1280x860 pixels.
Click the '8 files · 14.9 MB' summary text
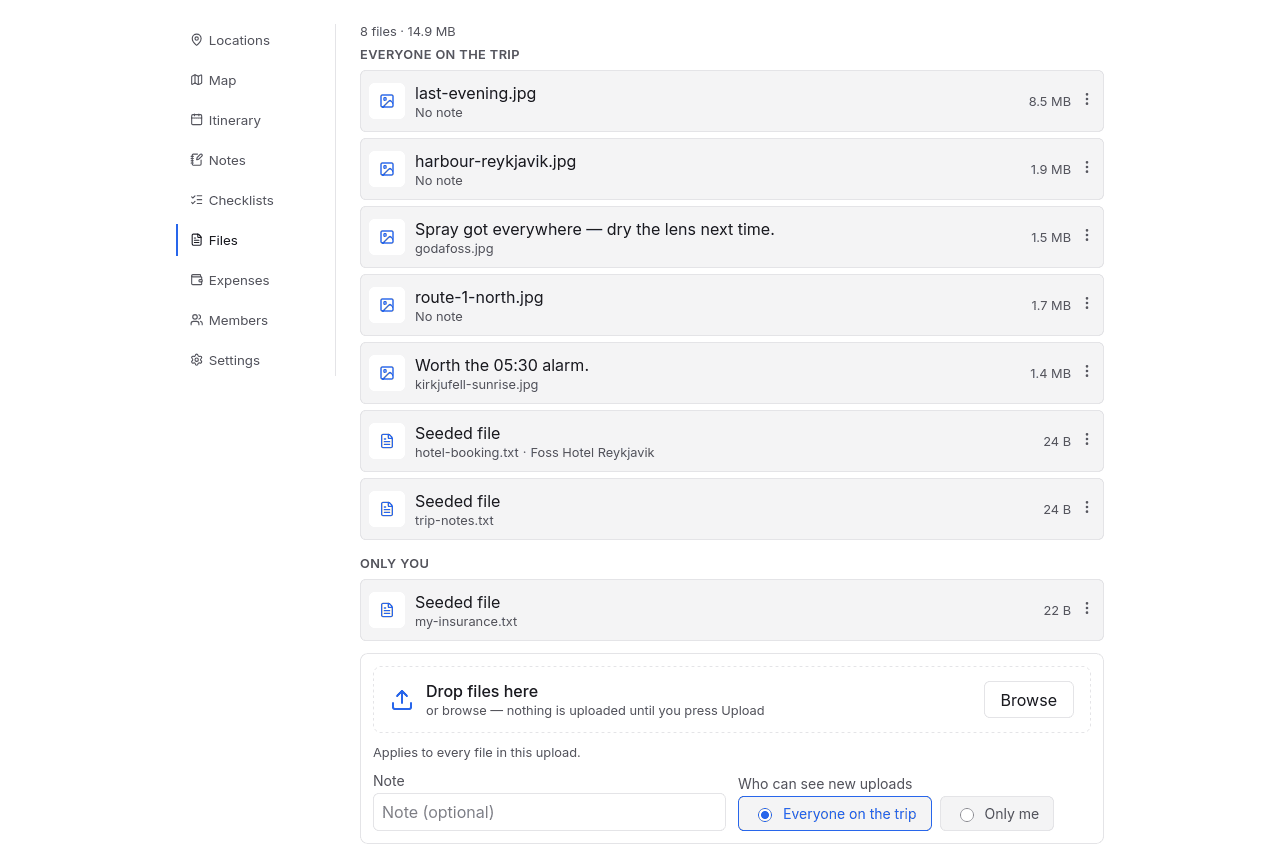(x=408, y=32)
